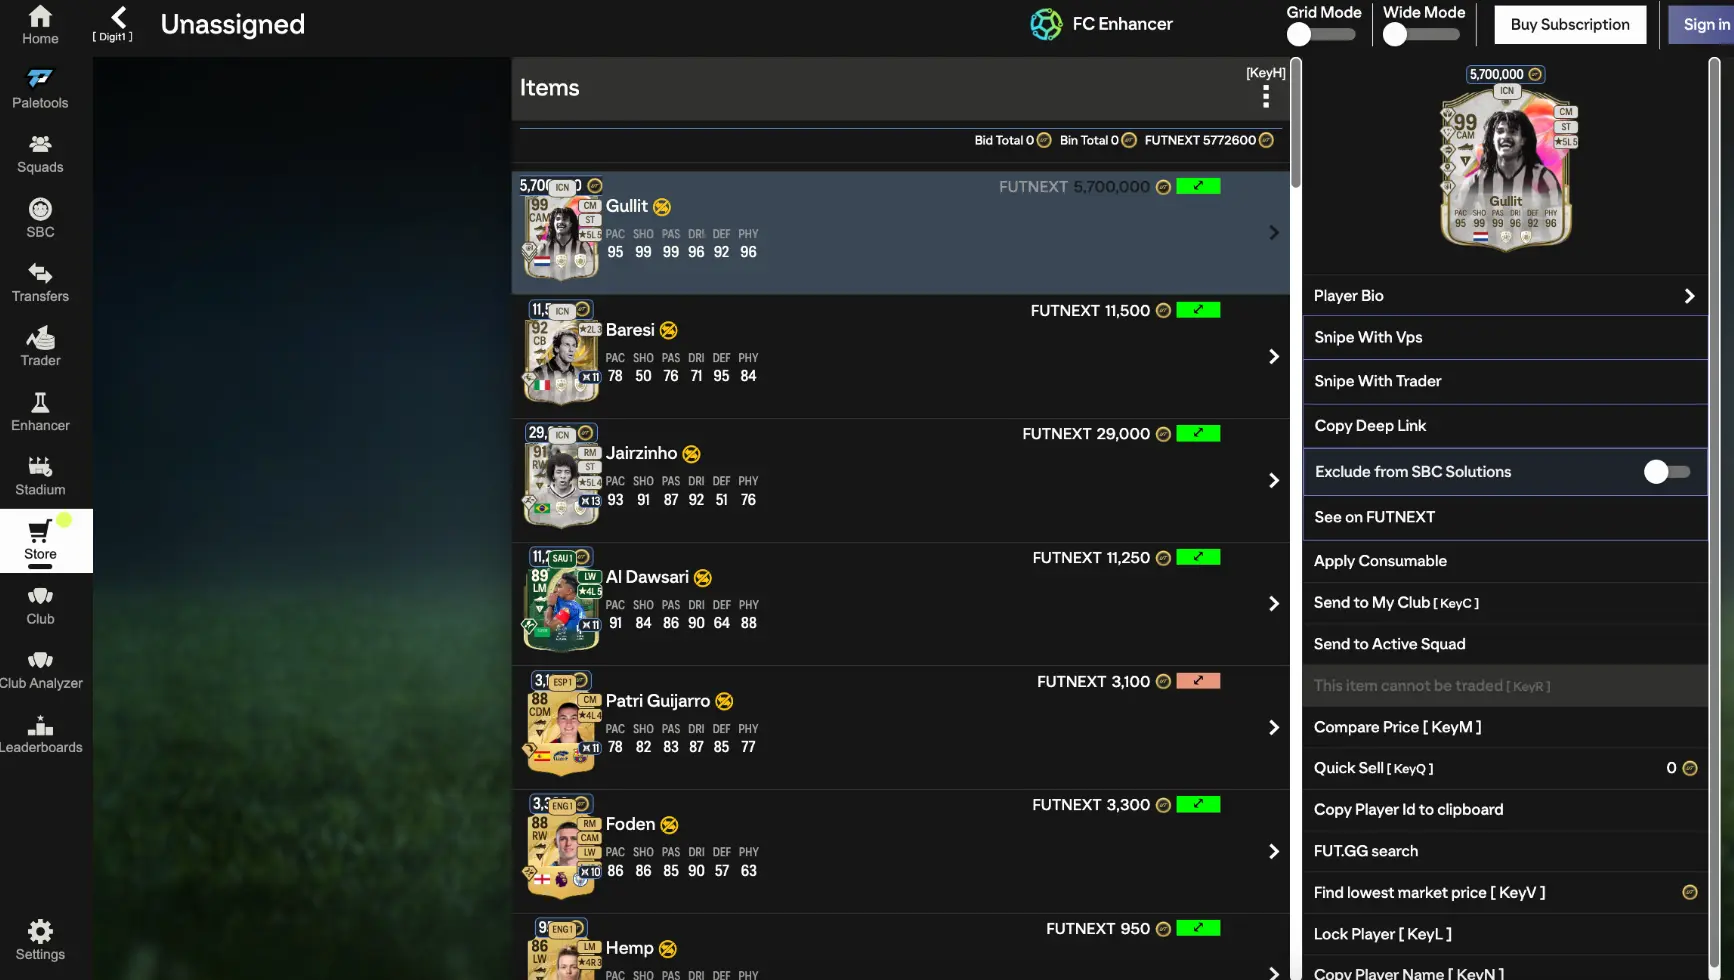The image size is (1734, 980).
Task: Open the Trader sidebar icon
Action: point(40,338)
